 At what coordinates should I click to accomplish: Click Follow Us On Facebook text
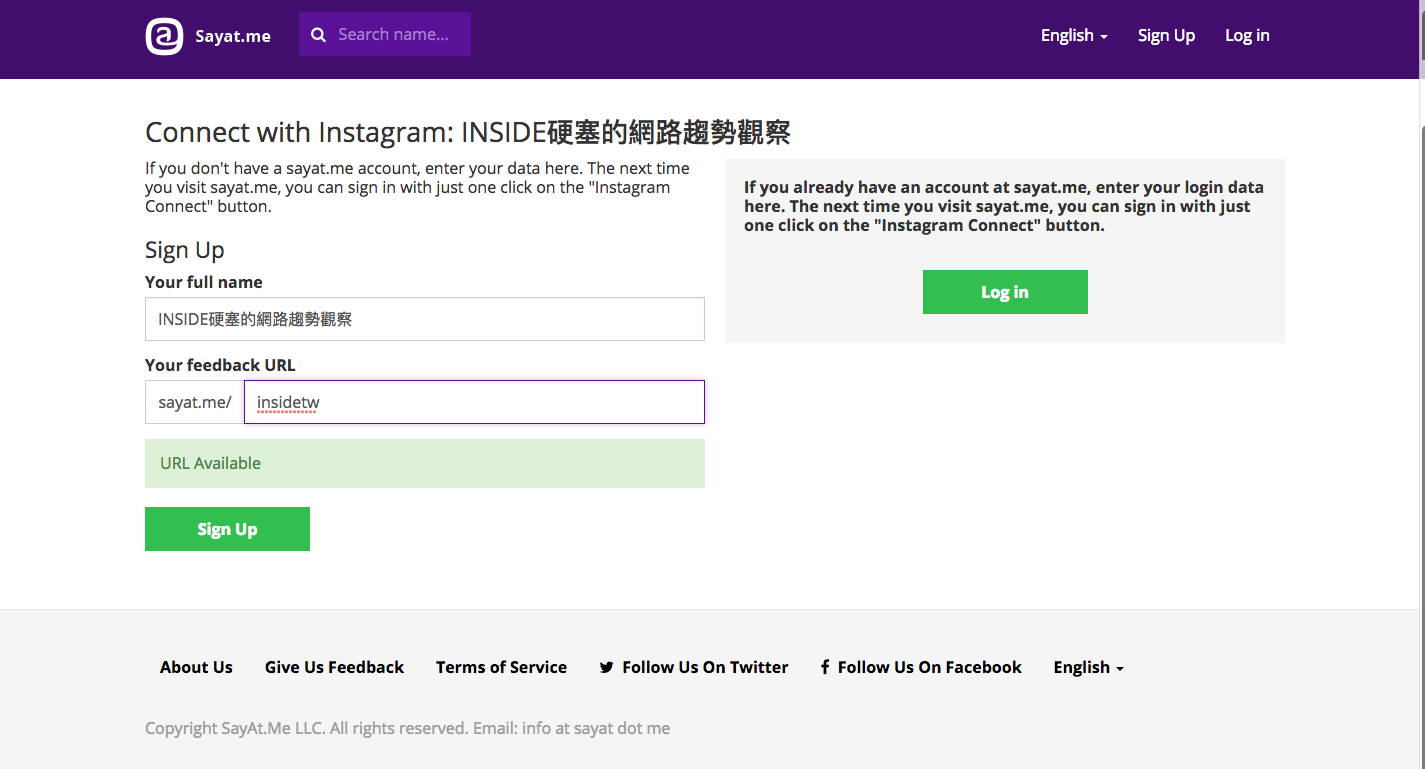click(x=930, y=667)
